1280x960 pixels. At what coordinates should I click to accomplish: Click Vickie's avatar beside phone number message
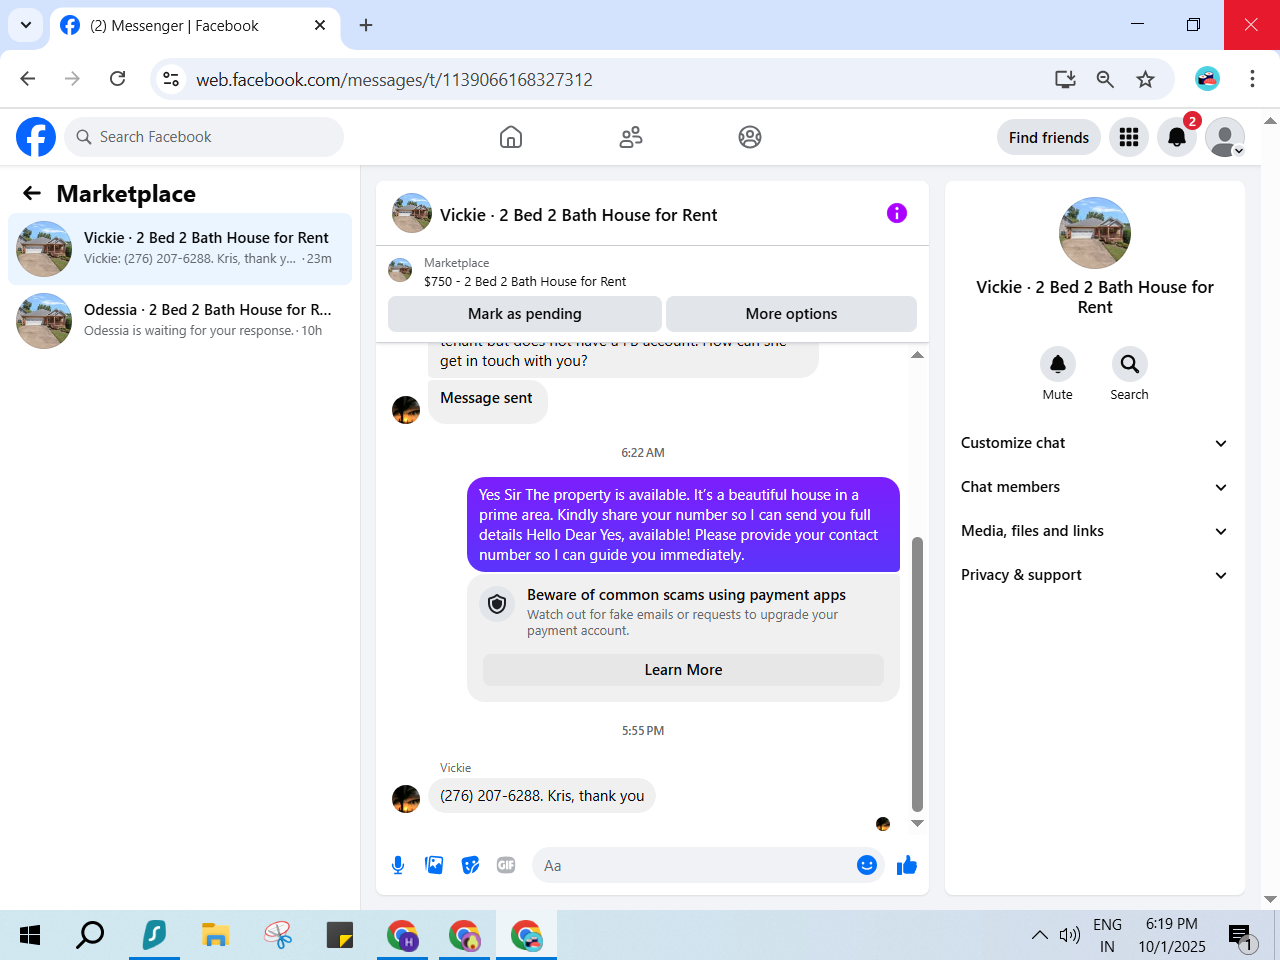(406, 799)
